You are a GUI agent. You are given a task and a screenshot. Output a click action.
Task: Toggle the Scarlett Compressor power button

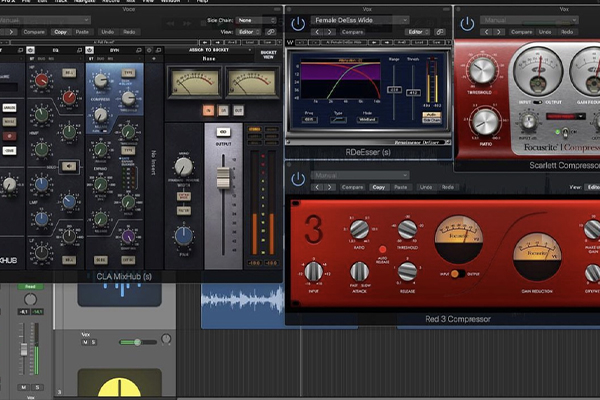467,24
